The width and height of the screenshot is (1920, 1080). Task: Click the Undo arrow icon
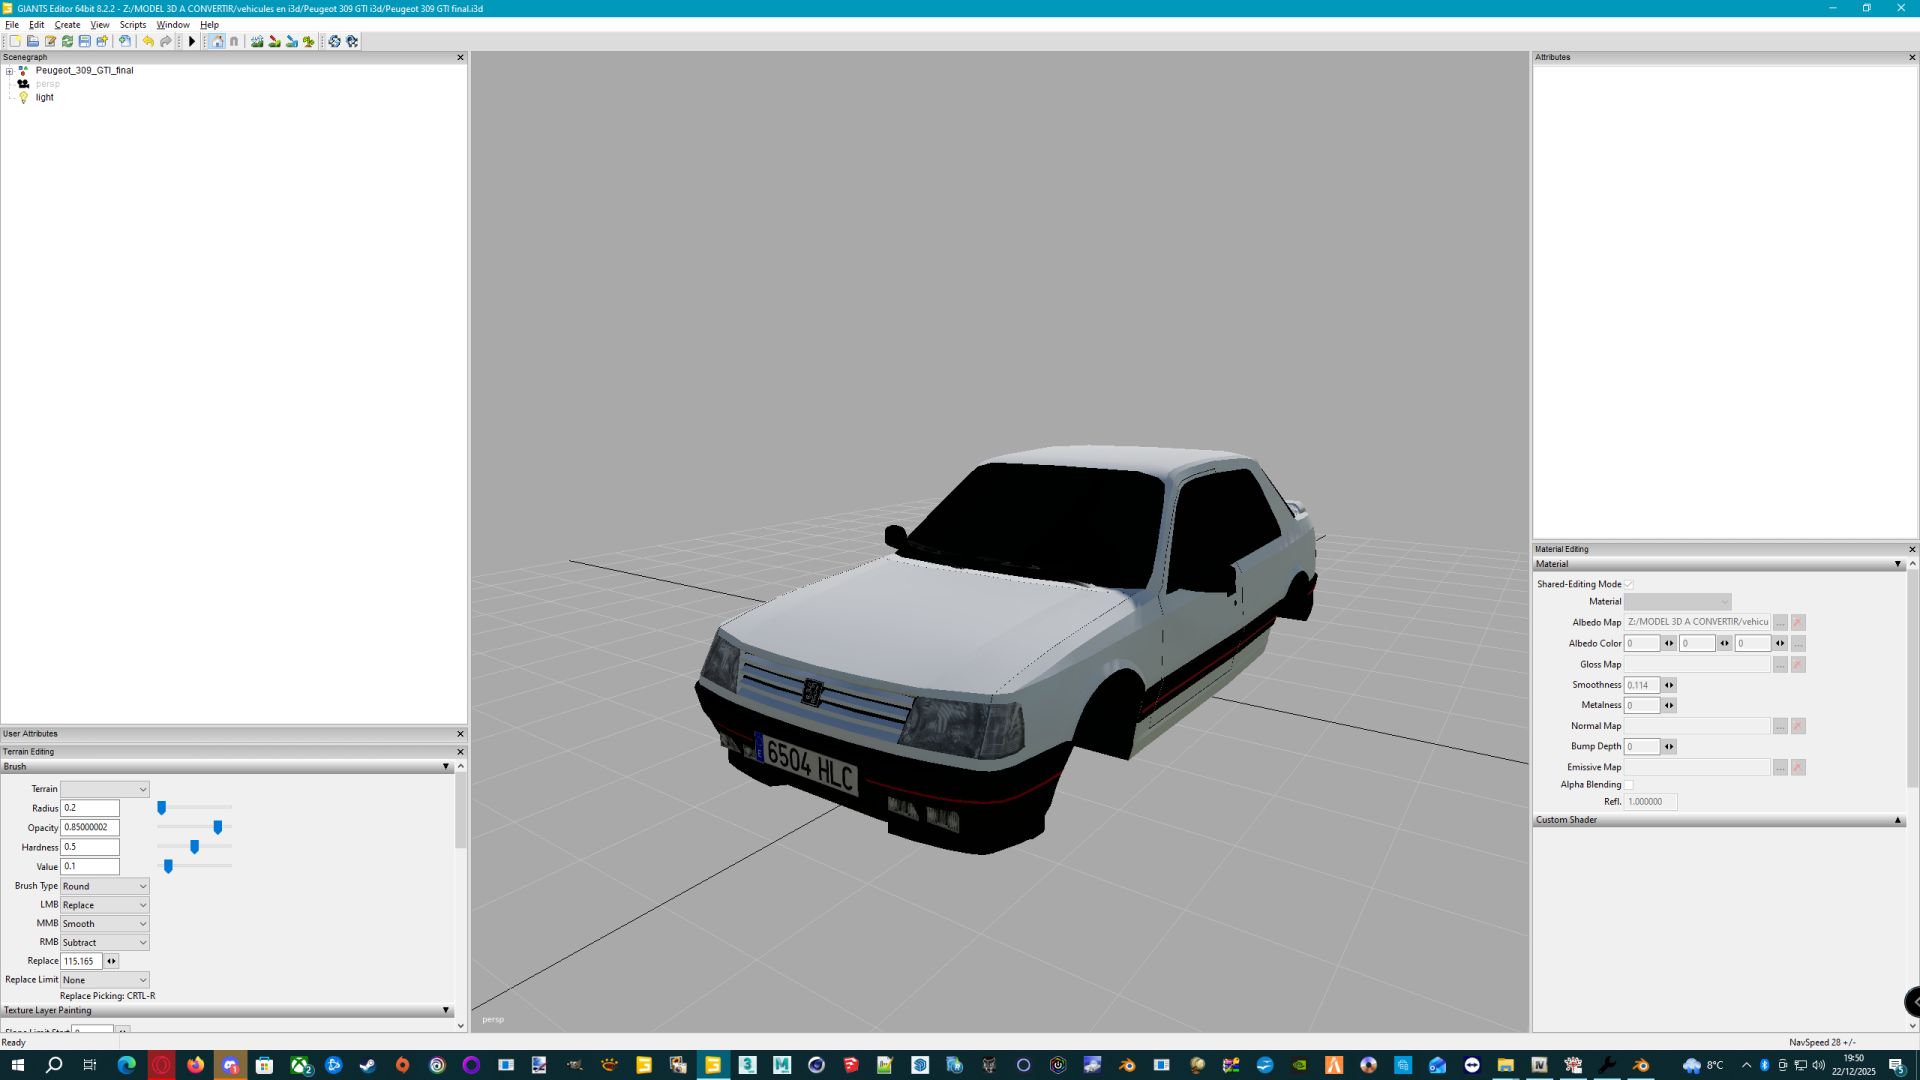[147, 41]
